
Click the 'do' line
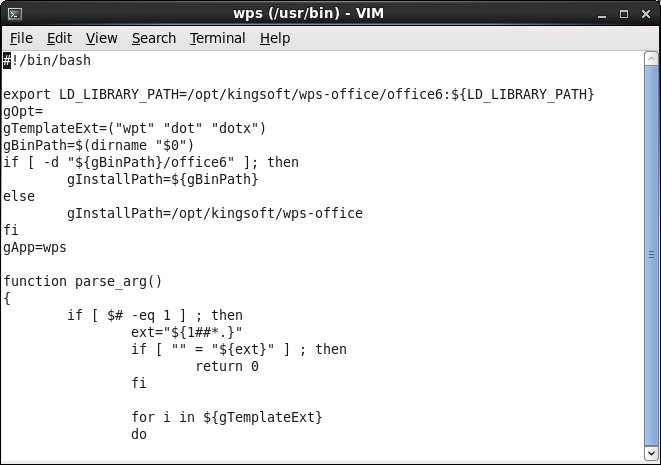[139, 434]
